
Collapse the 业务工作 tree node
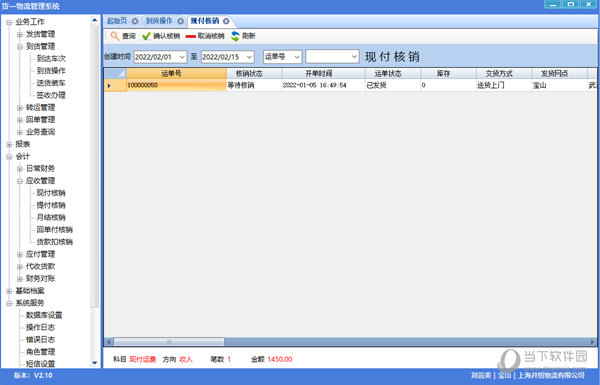9,22
